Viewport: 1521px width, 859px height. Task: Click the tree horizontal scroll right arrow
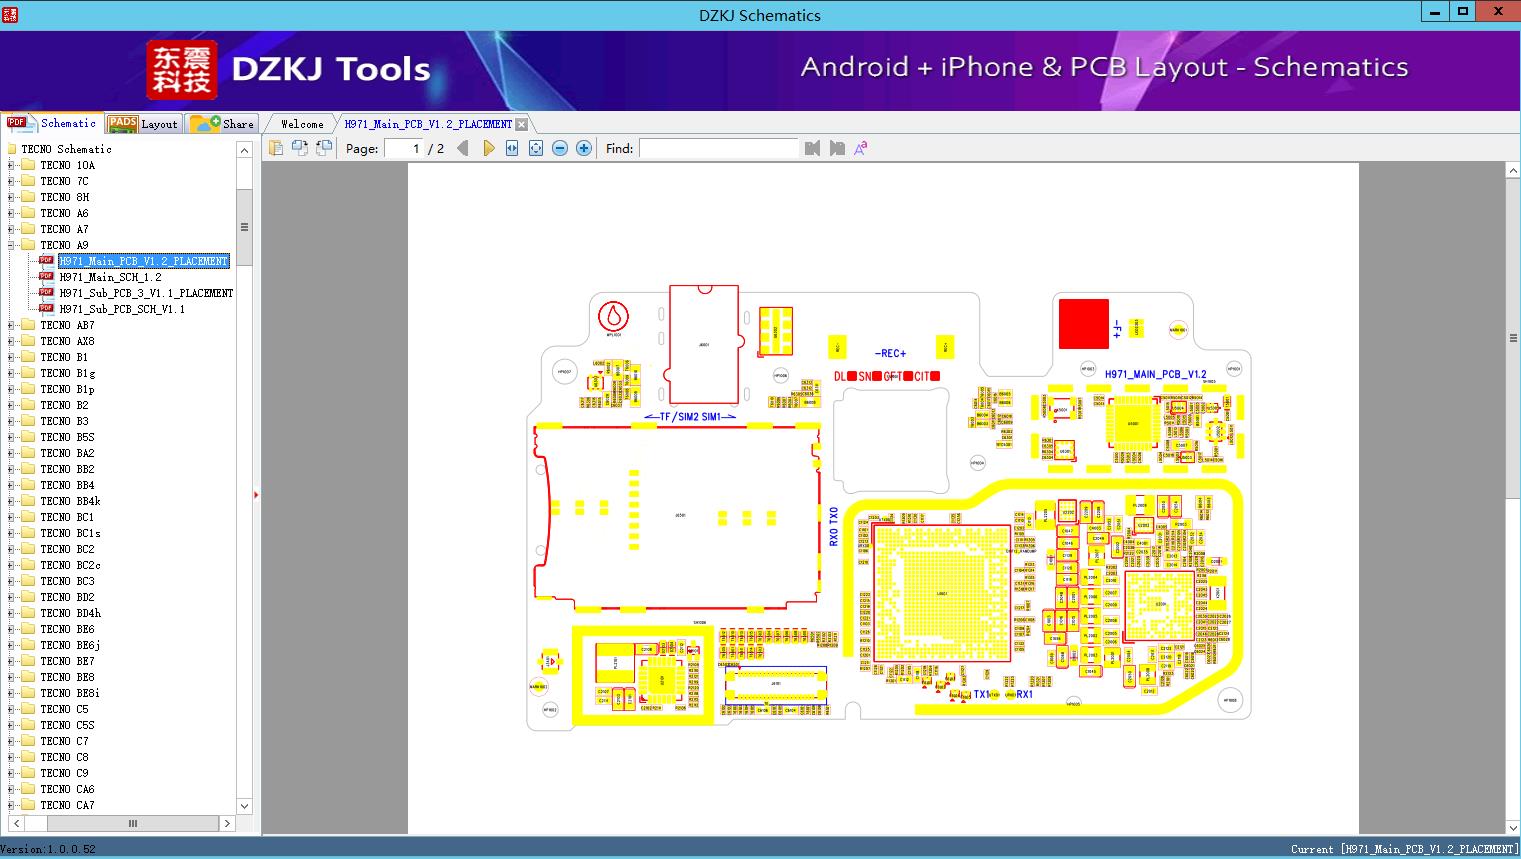[227, 823]
